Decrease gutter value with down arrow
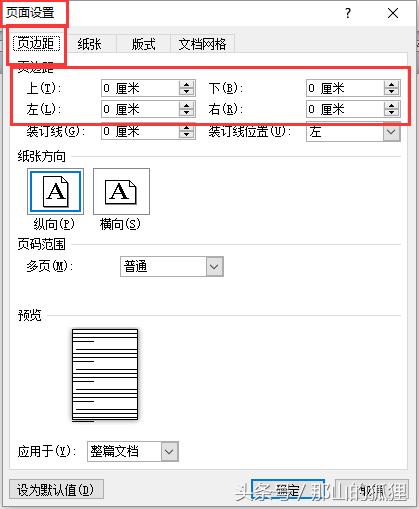The image size is (419, 509). pyautogui.click(x=187, y=135)
